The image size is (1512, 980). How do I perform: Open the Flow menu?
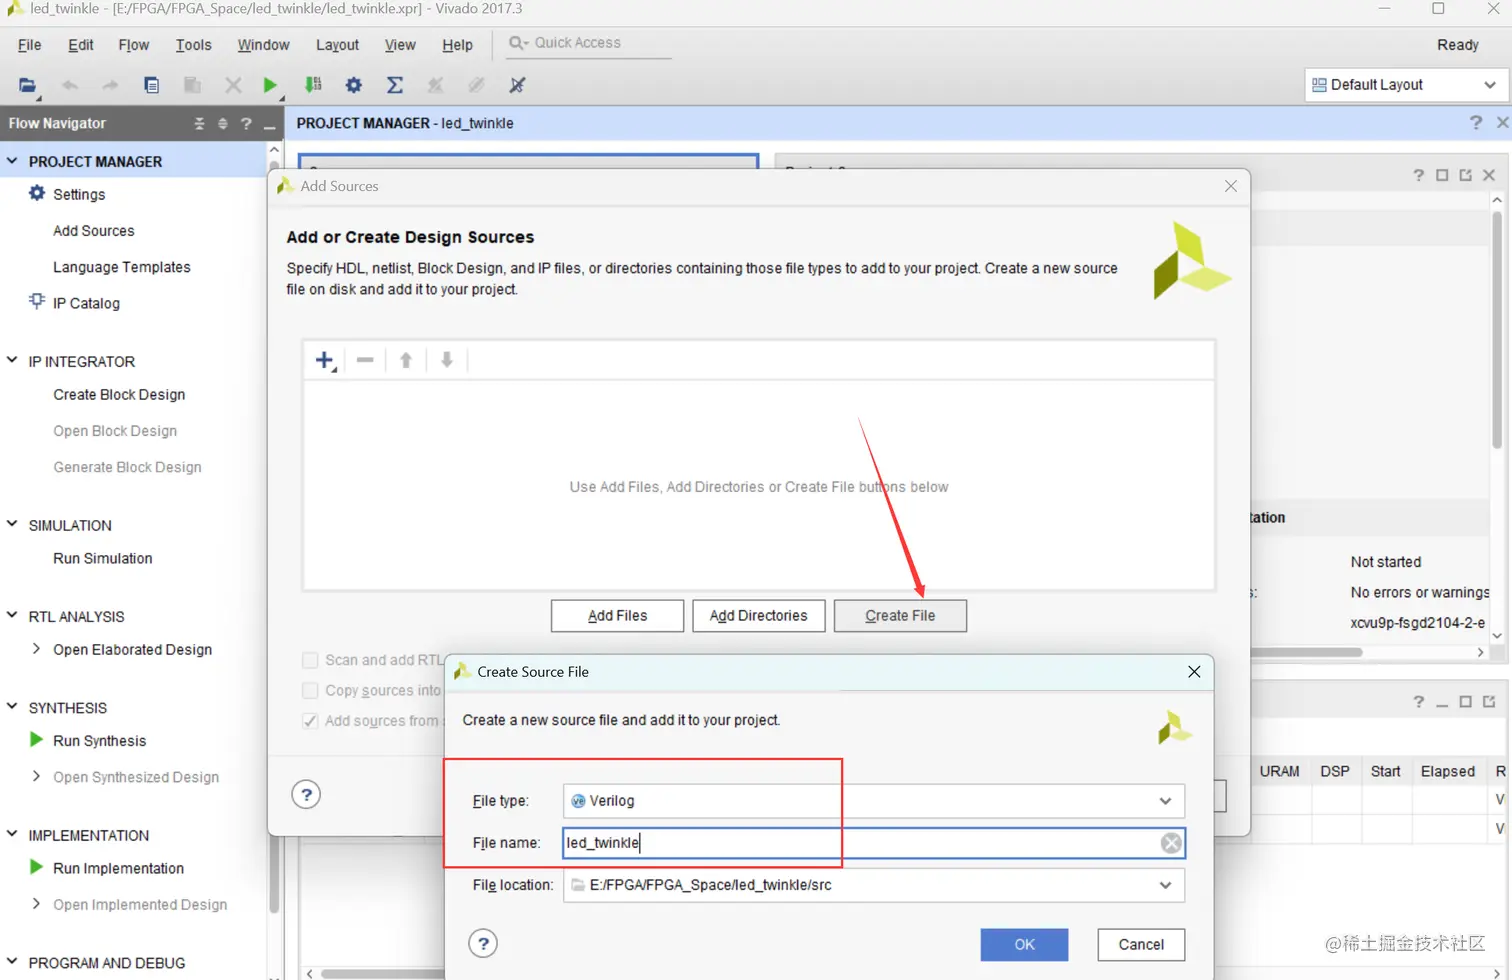[134, 45]
